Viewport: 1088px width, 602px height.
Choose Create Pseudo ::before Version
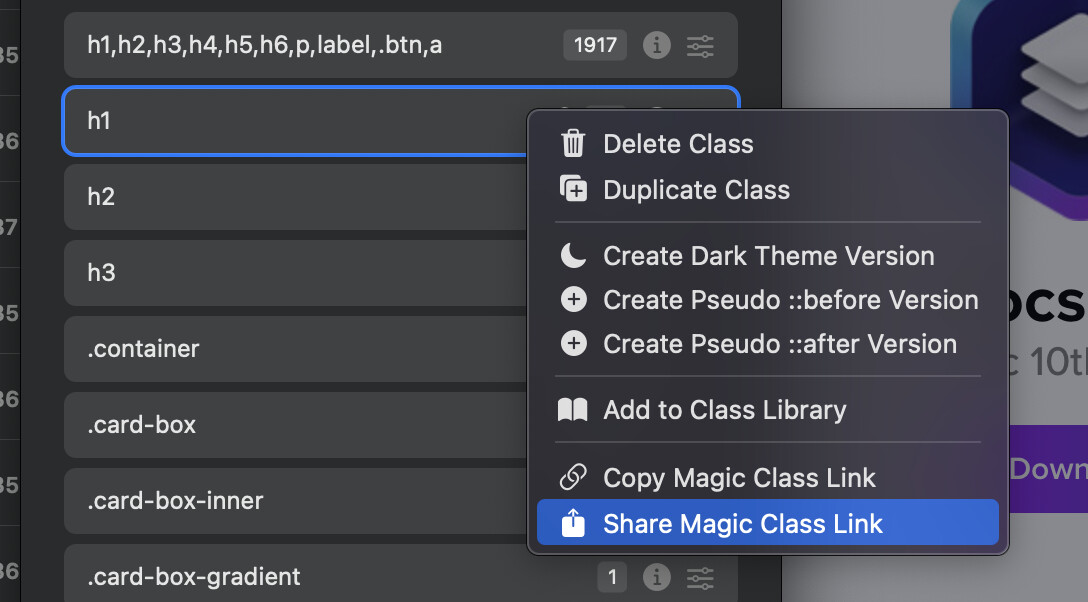790,300
